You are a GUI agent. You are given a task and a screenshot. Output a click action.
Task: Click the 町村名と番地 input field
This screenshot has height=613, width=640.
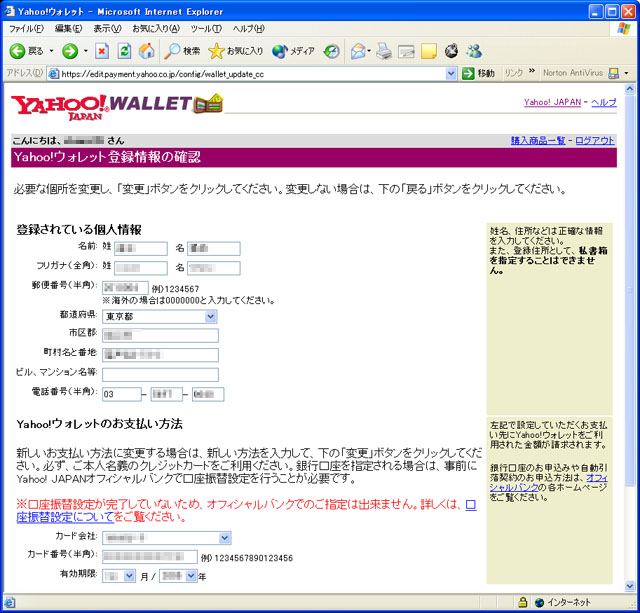tap(160, 355)
